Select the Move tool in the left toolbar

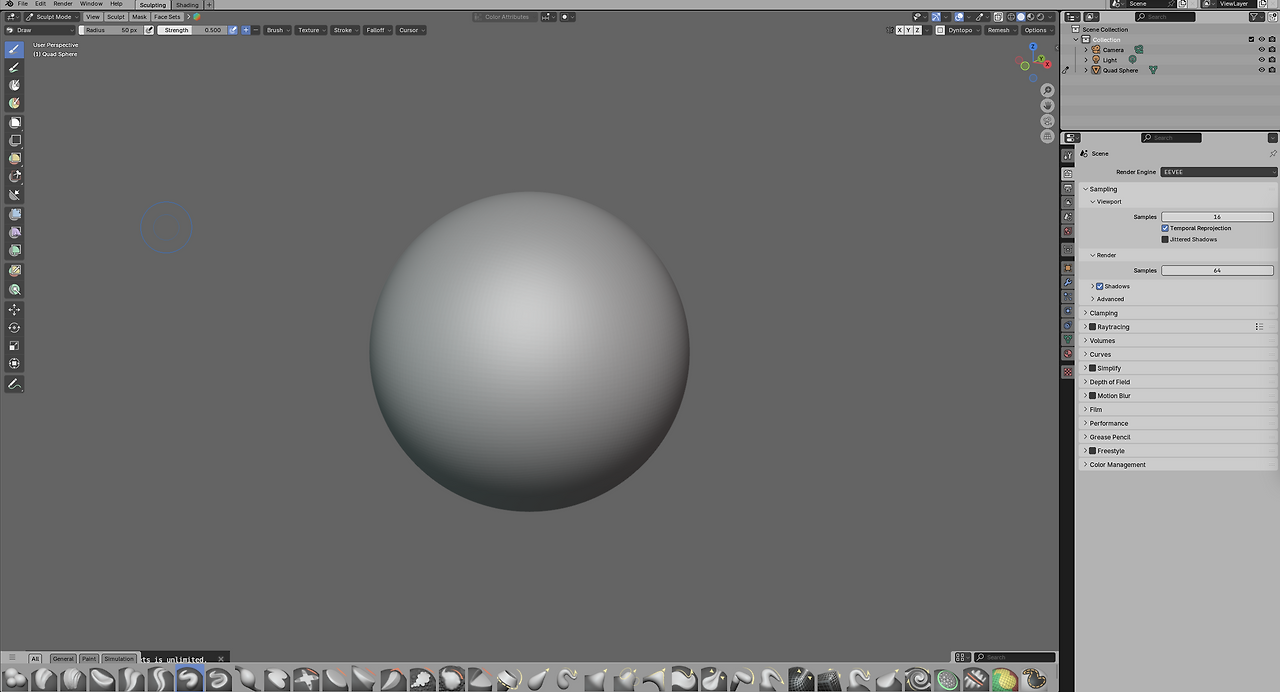tap(15, 310)
